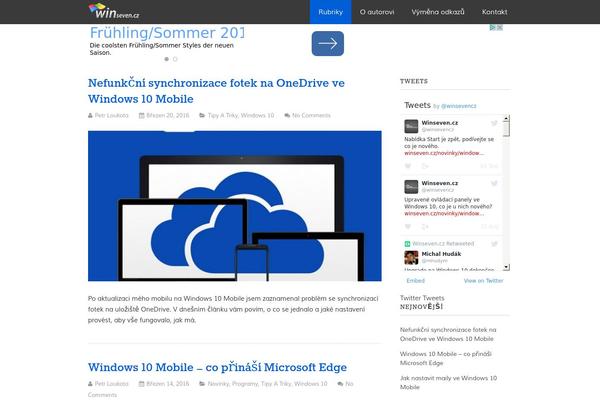Click Michal Hudák's avatar
Screen dimensions: 600x400
[411, 258]
